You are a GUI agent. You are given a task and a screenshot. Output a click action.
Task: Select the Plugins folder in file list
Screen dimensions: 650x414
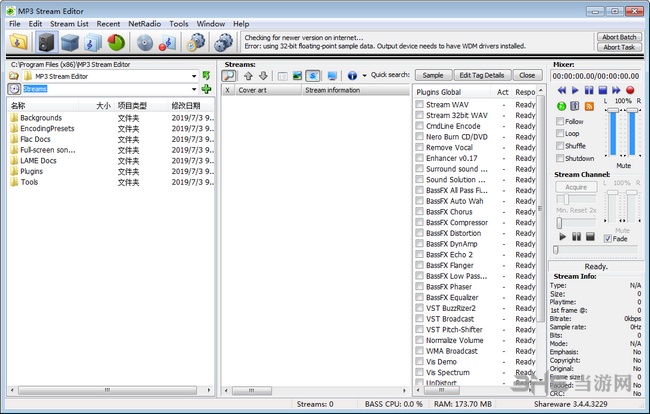click(32, 171)
